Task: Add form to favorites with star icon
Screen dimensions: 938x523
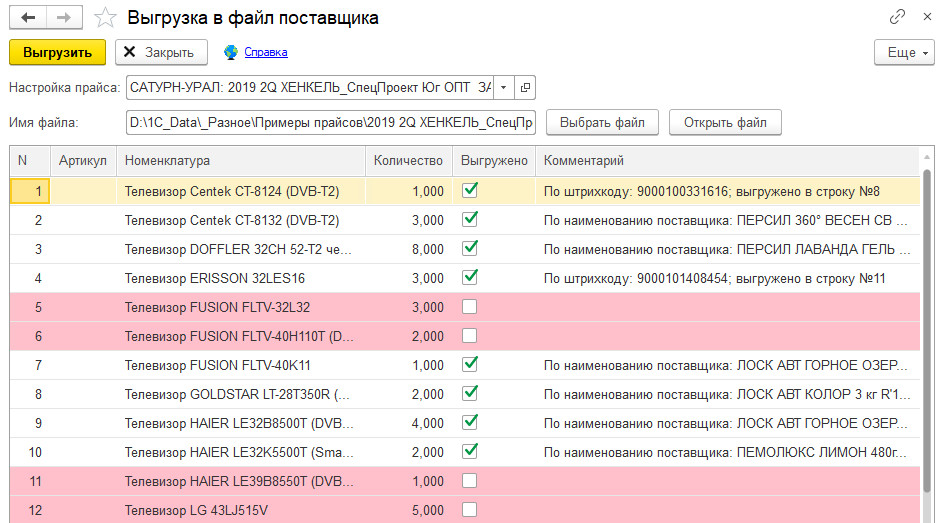Action: click(x=105, y=17)
